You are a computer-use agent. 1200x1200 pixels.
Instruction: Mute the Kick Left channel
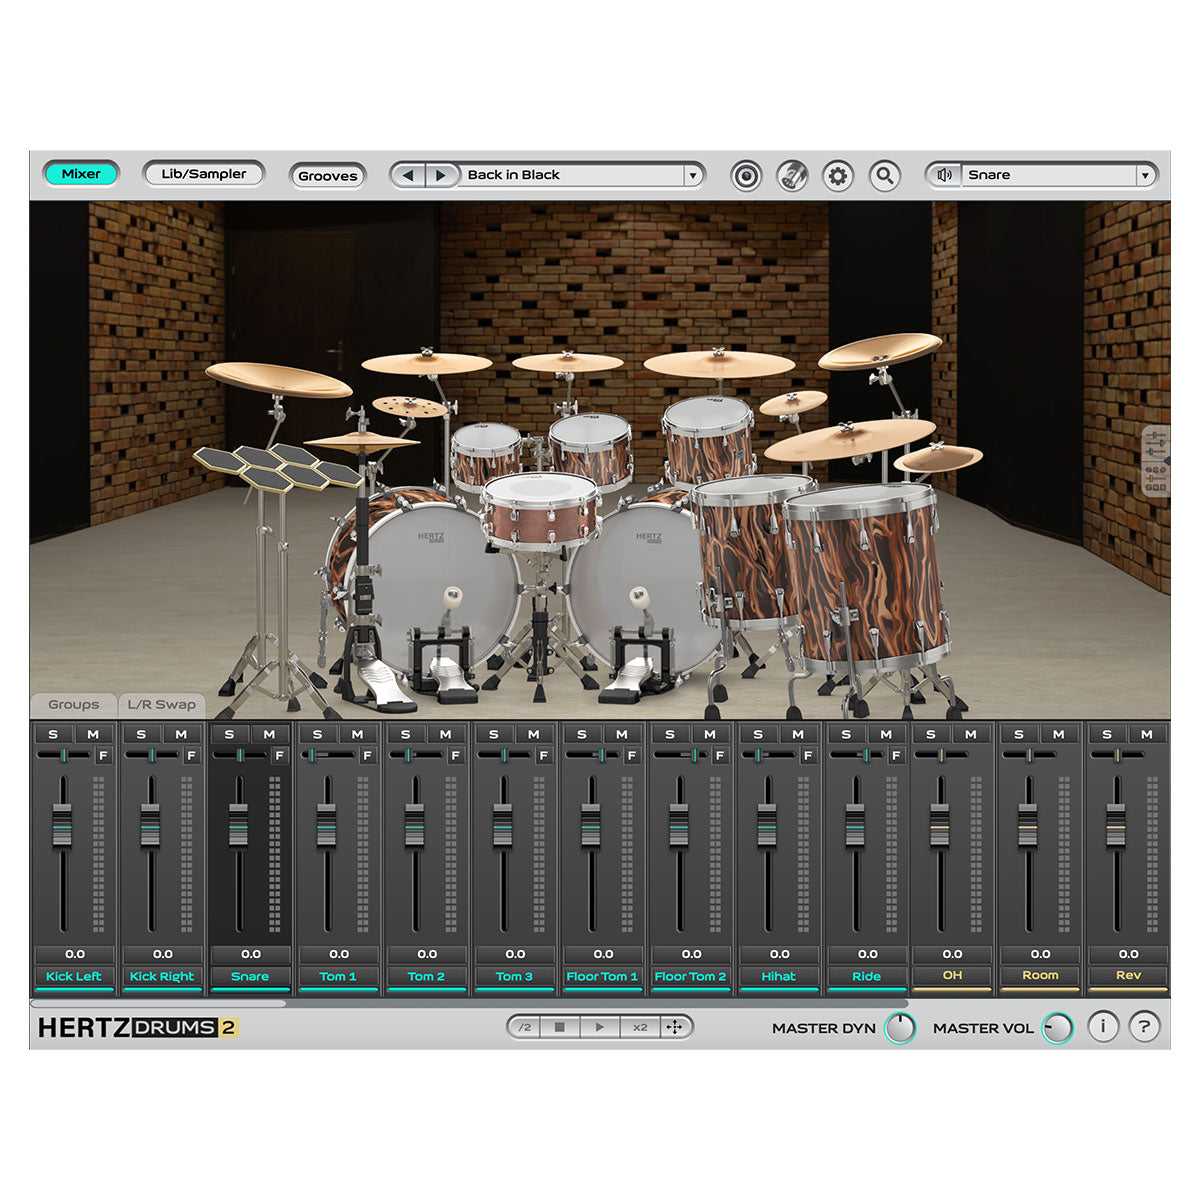93,734
